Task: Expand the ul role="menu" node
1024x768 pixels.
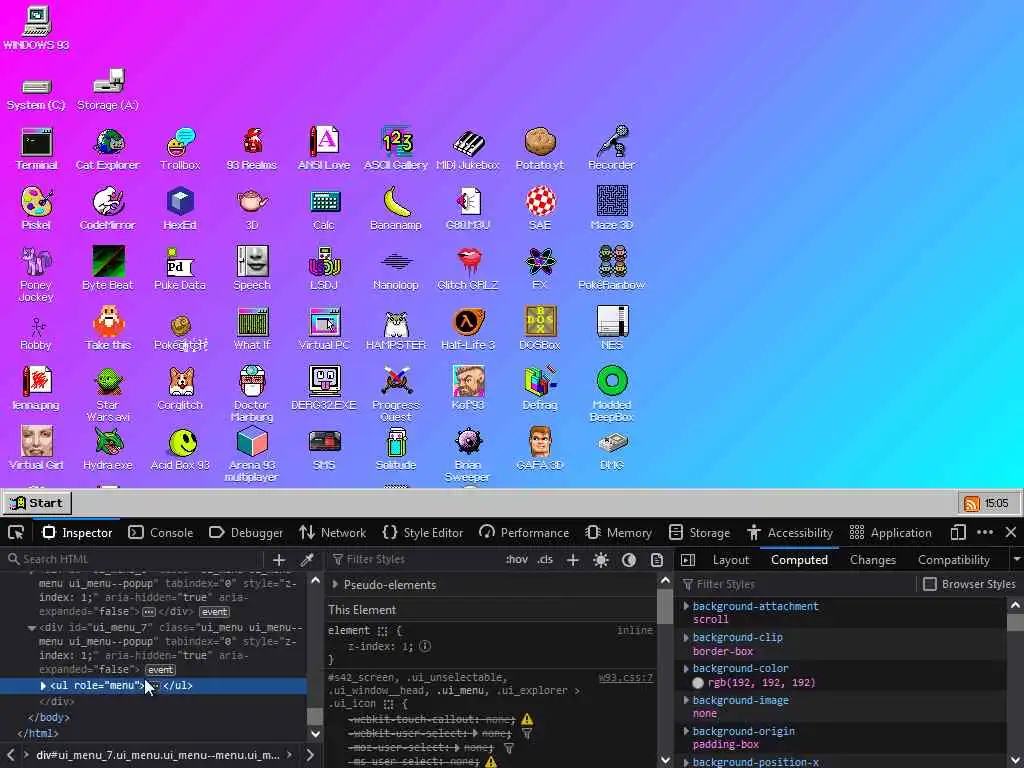Action: coord(43,686)
